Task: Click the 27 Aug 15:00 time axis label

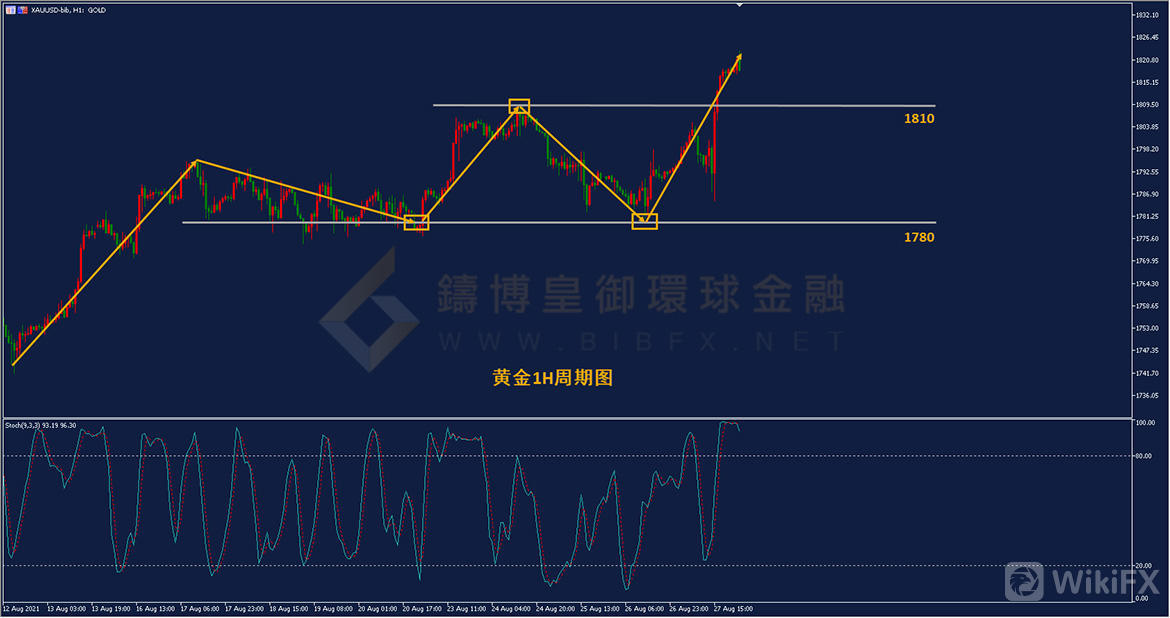Action: click(733, 609)
